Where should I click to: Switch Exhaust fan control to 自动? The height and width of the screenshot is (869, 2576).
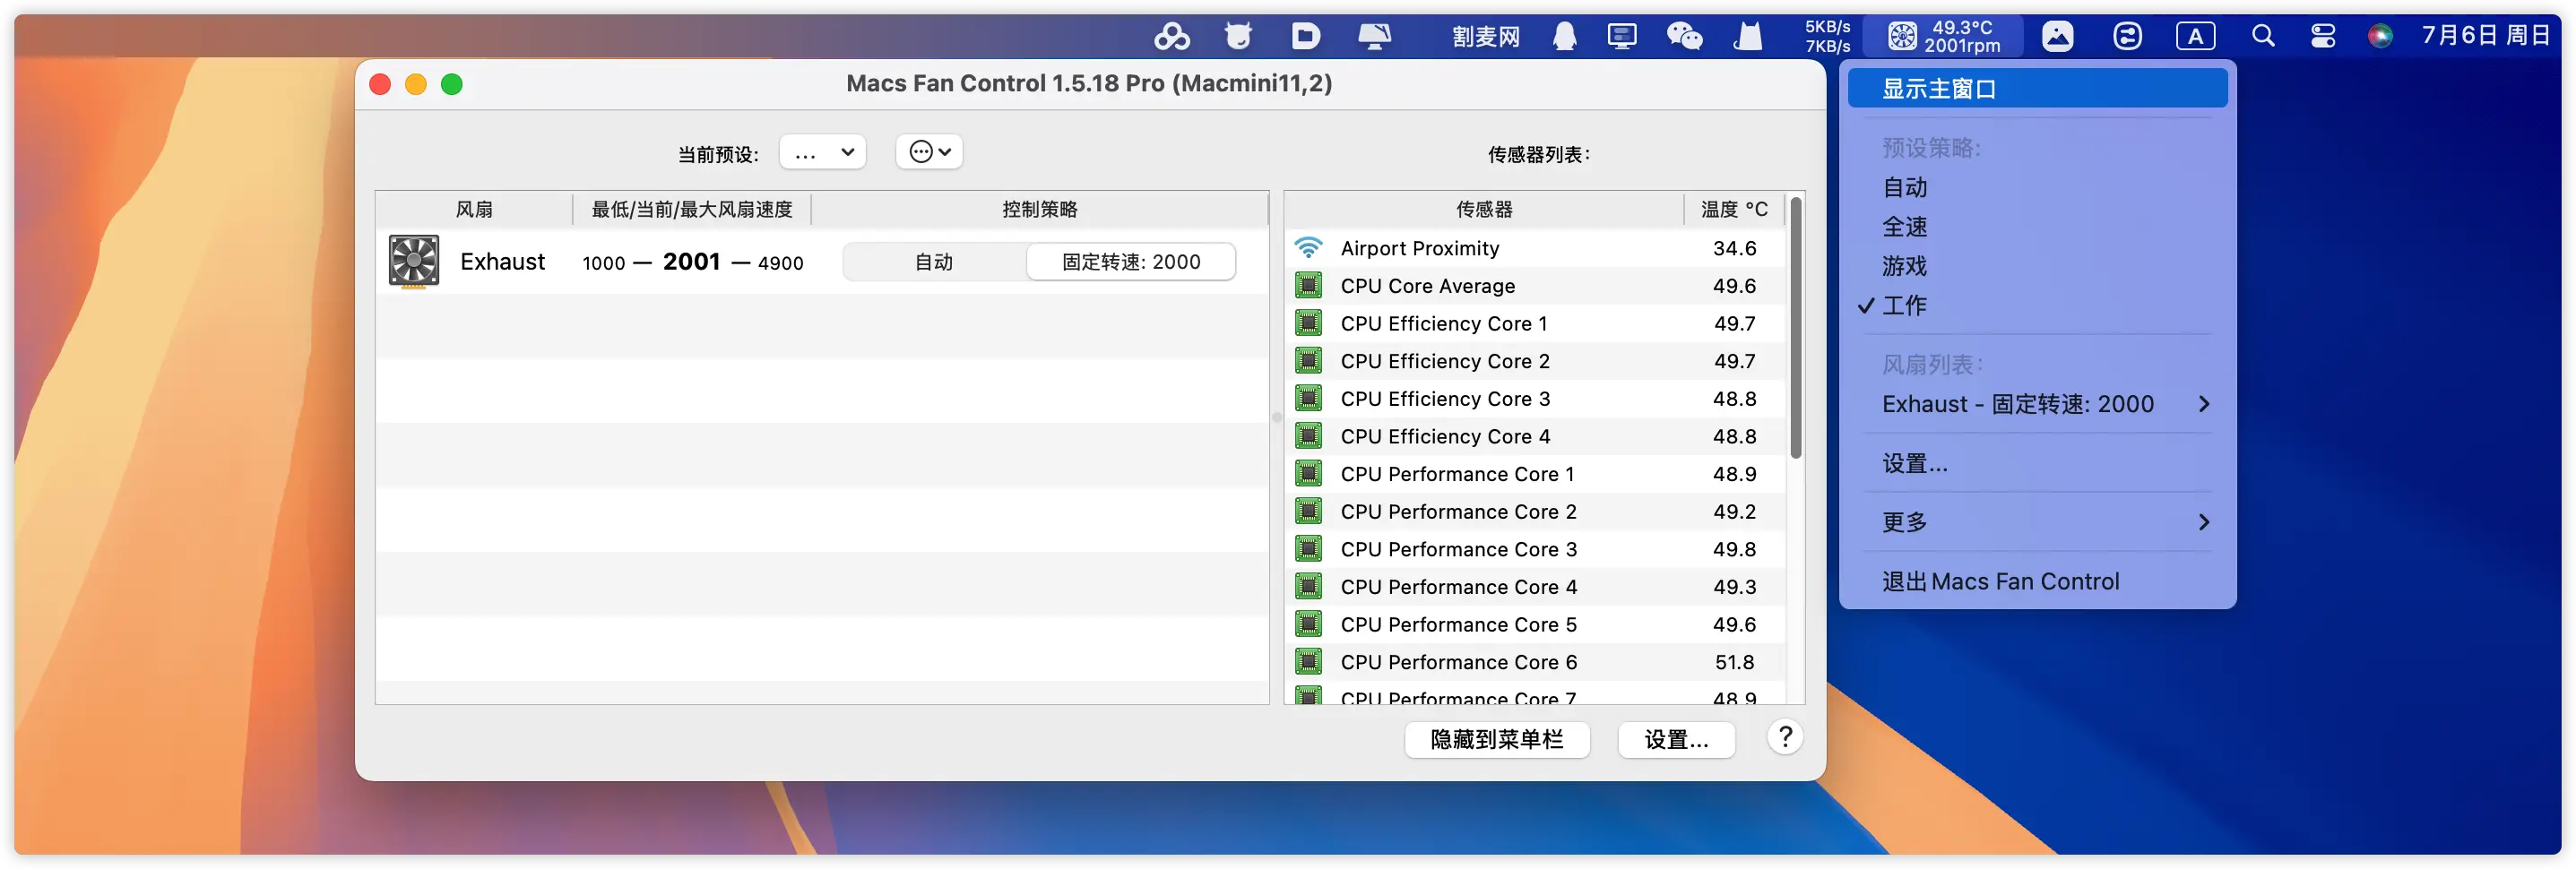pos(934,262)
